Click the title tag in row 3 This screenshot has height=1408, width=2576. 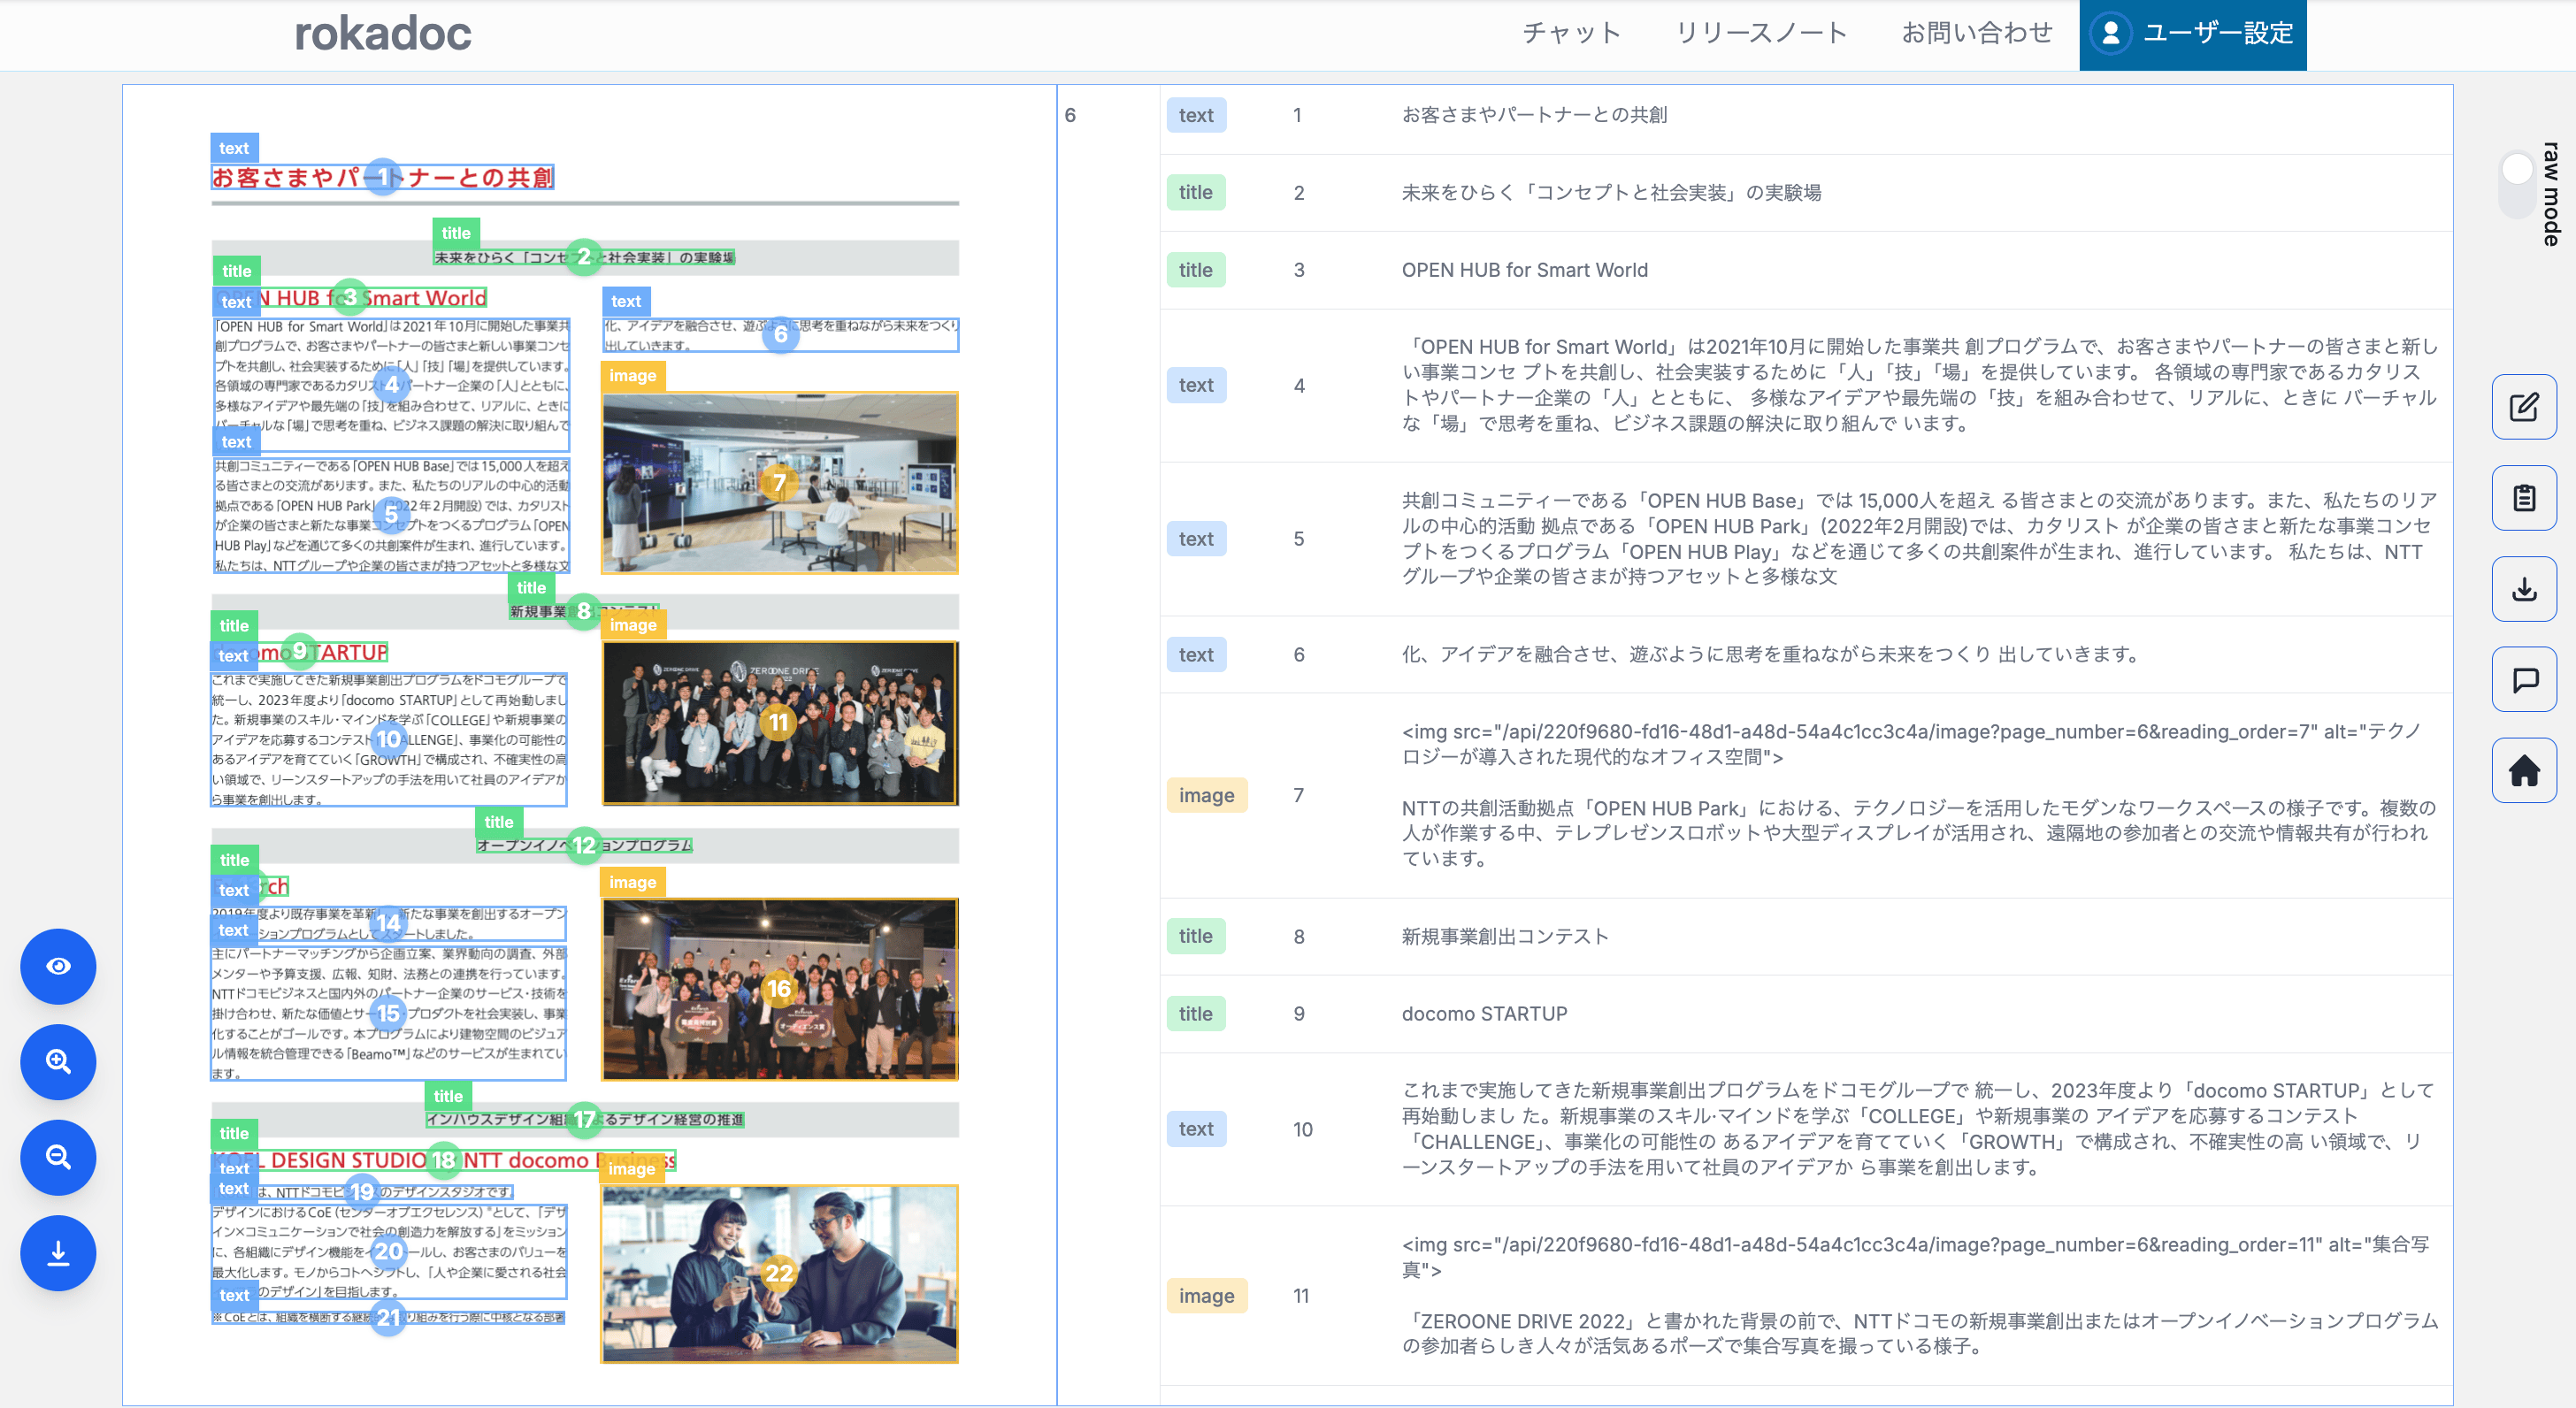tap(1196, 270)
